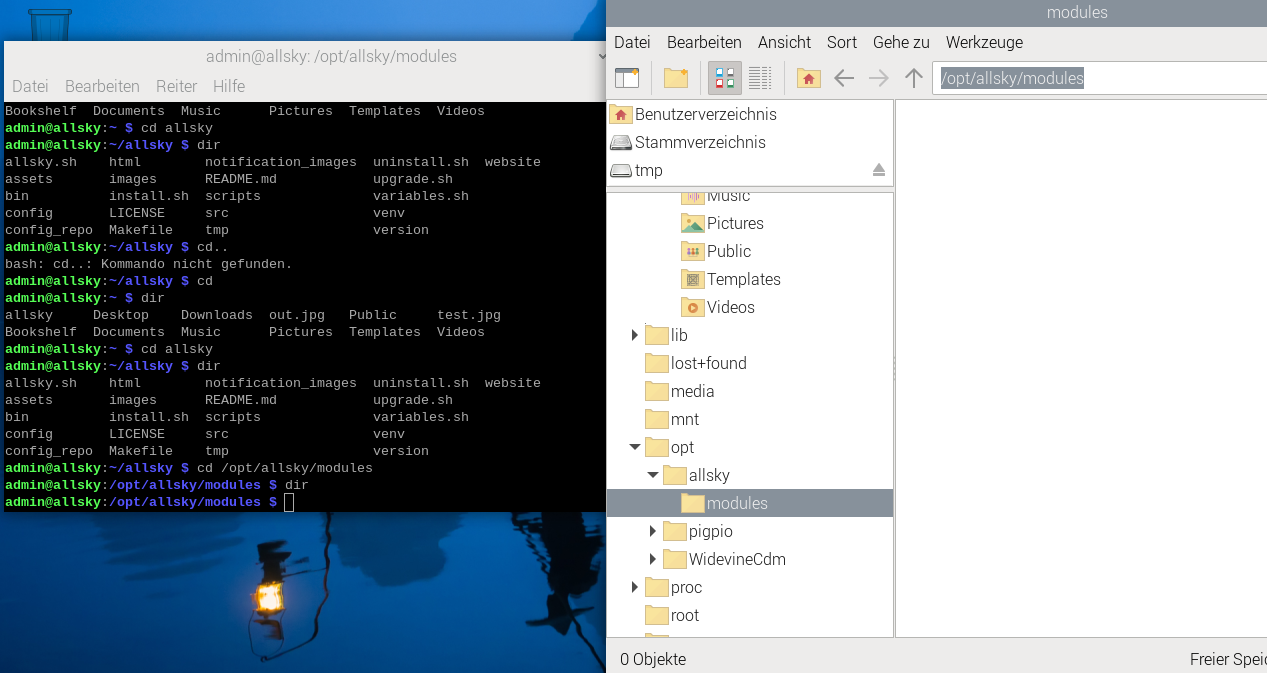Open Hilfe menu in terminal
Image resolution: width=1267 pixels, height=673 pixels.
point(229,86)
